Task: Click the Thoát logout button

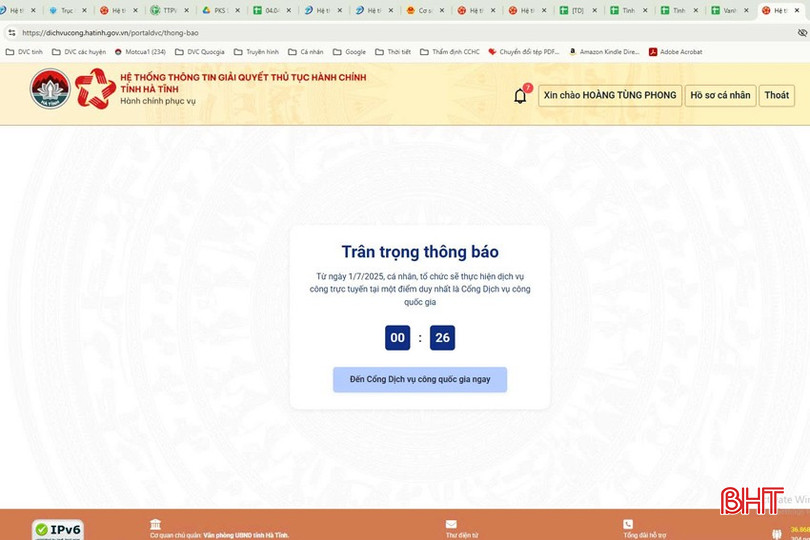Action: point(776,96)
